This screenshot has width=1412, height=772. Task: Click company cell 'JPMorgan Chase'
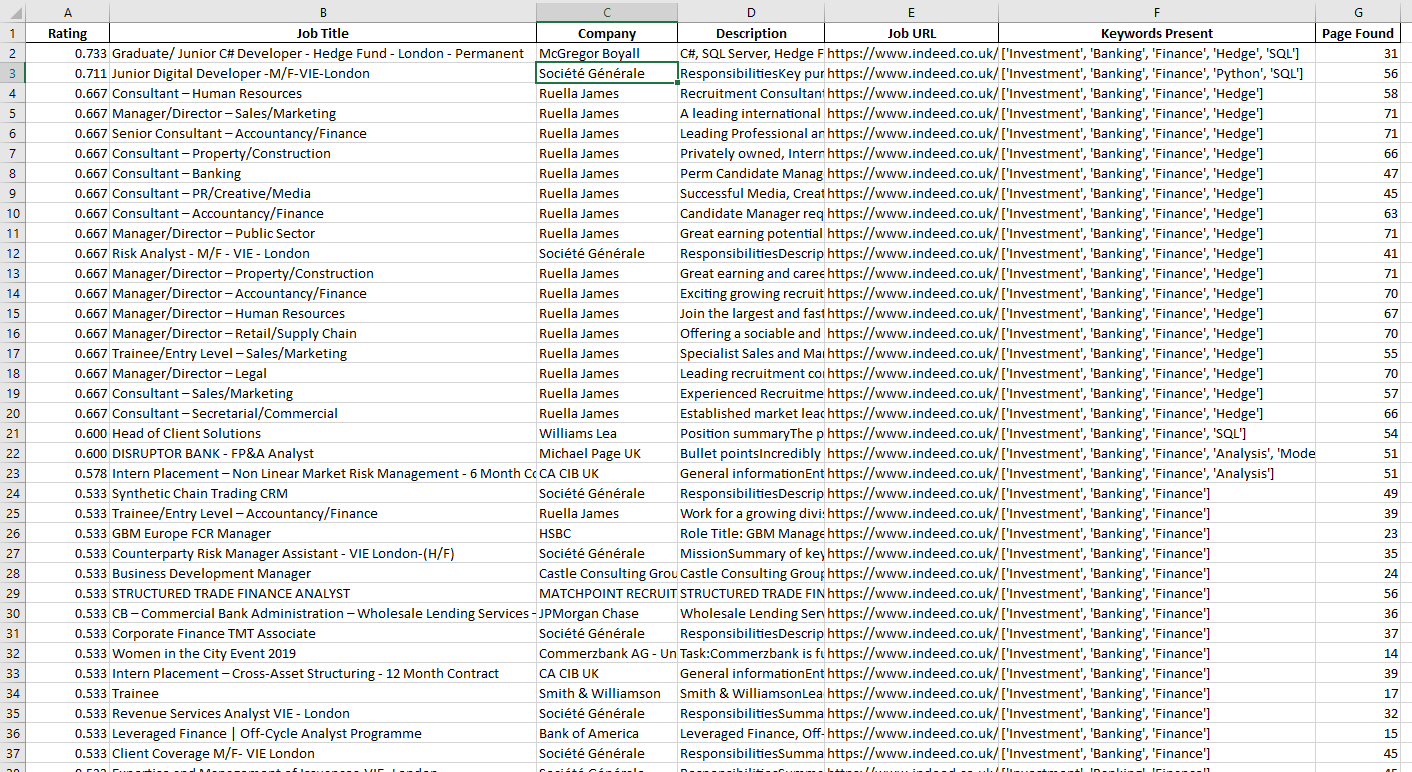(607, 613)
